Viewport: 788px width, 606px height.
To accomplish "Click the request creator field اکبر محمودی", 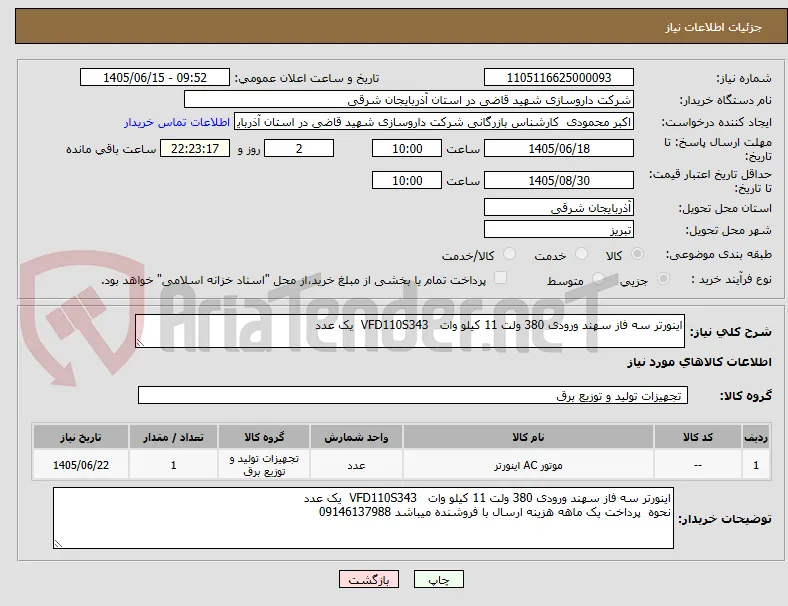I will 434,122.
